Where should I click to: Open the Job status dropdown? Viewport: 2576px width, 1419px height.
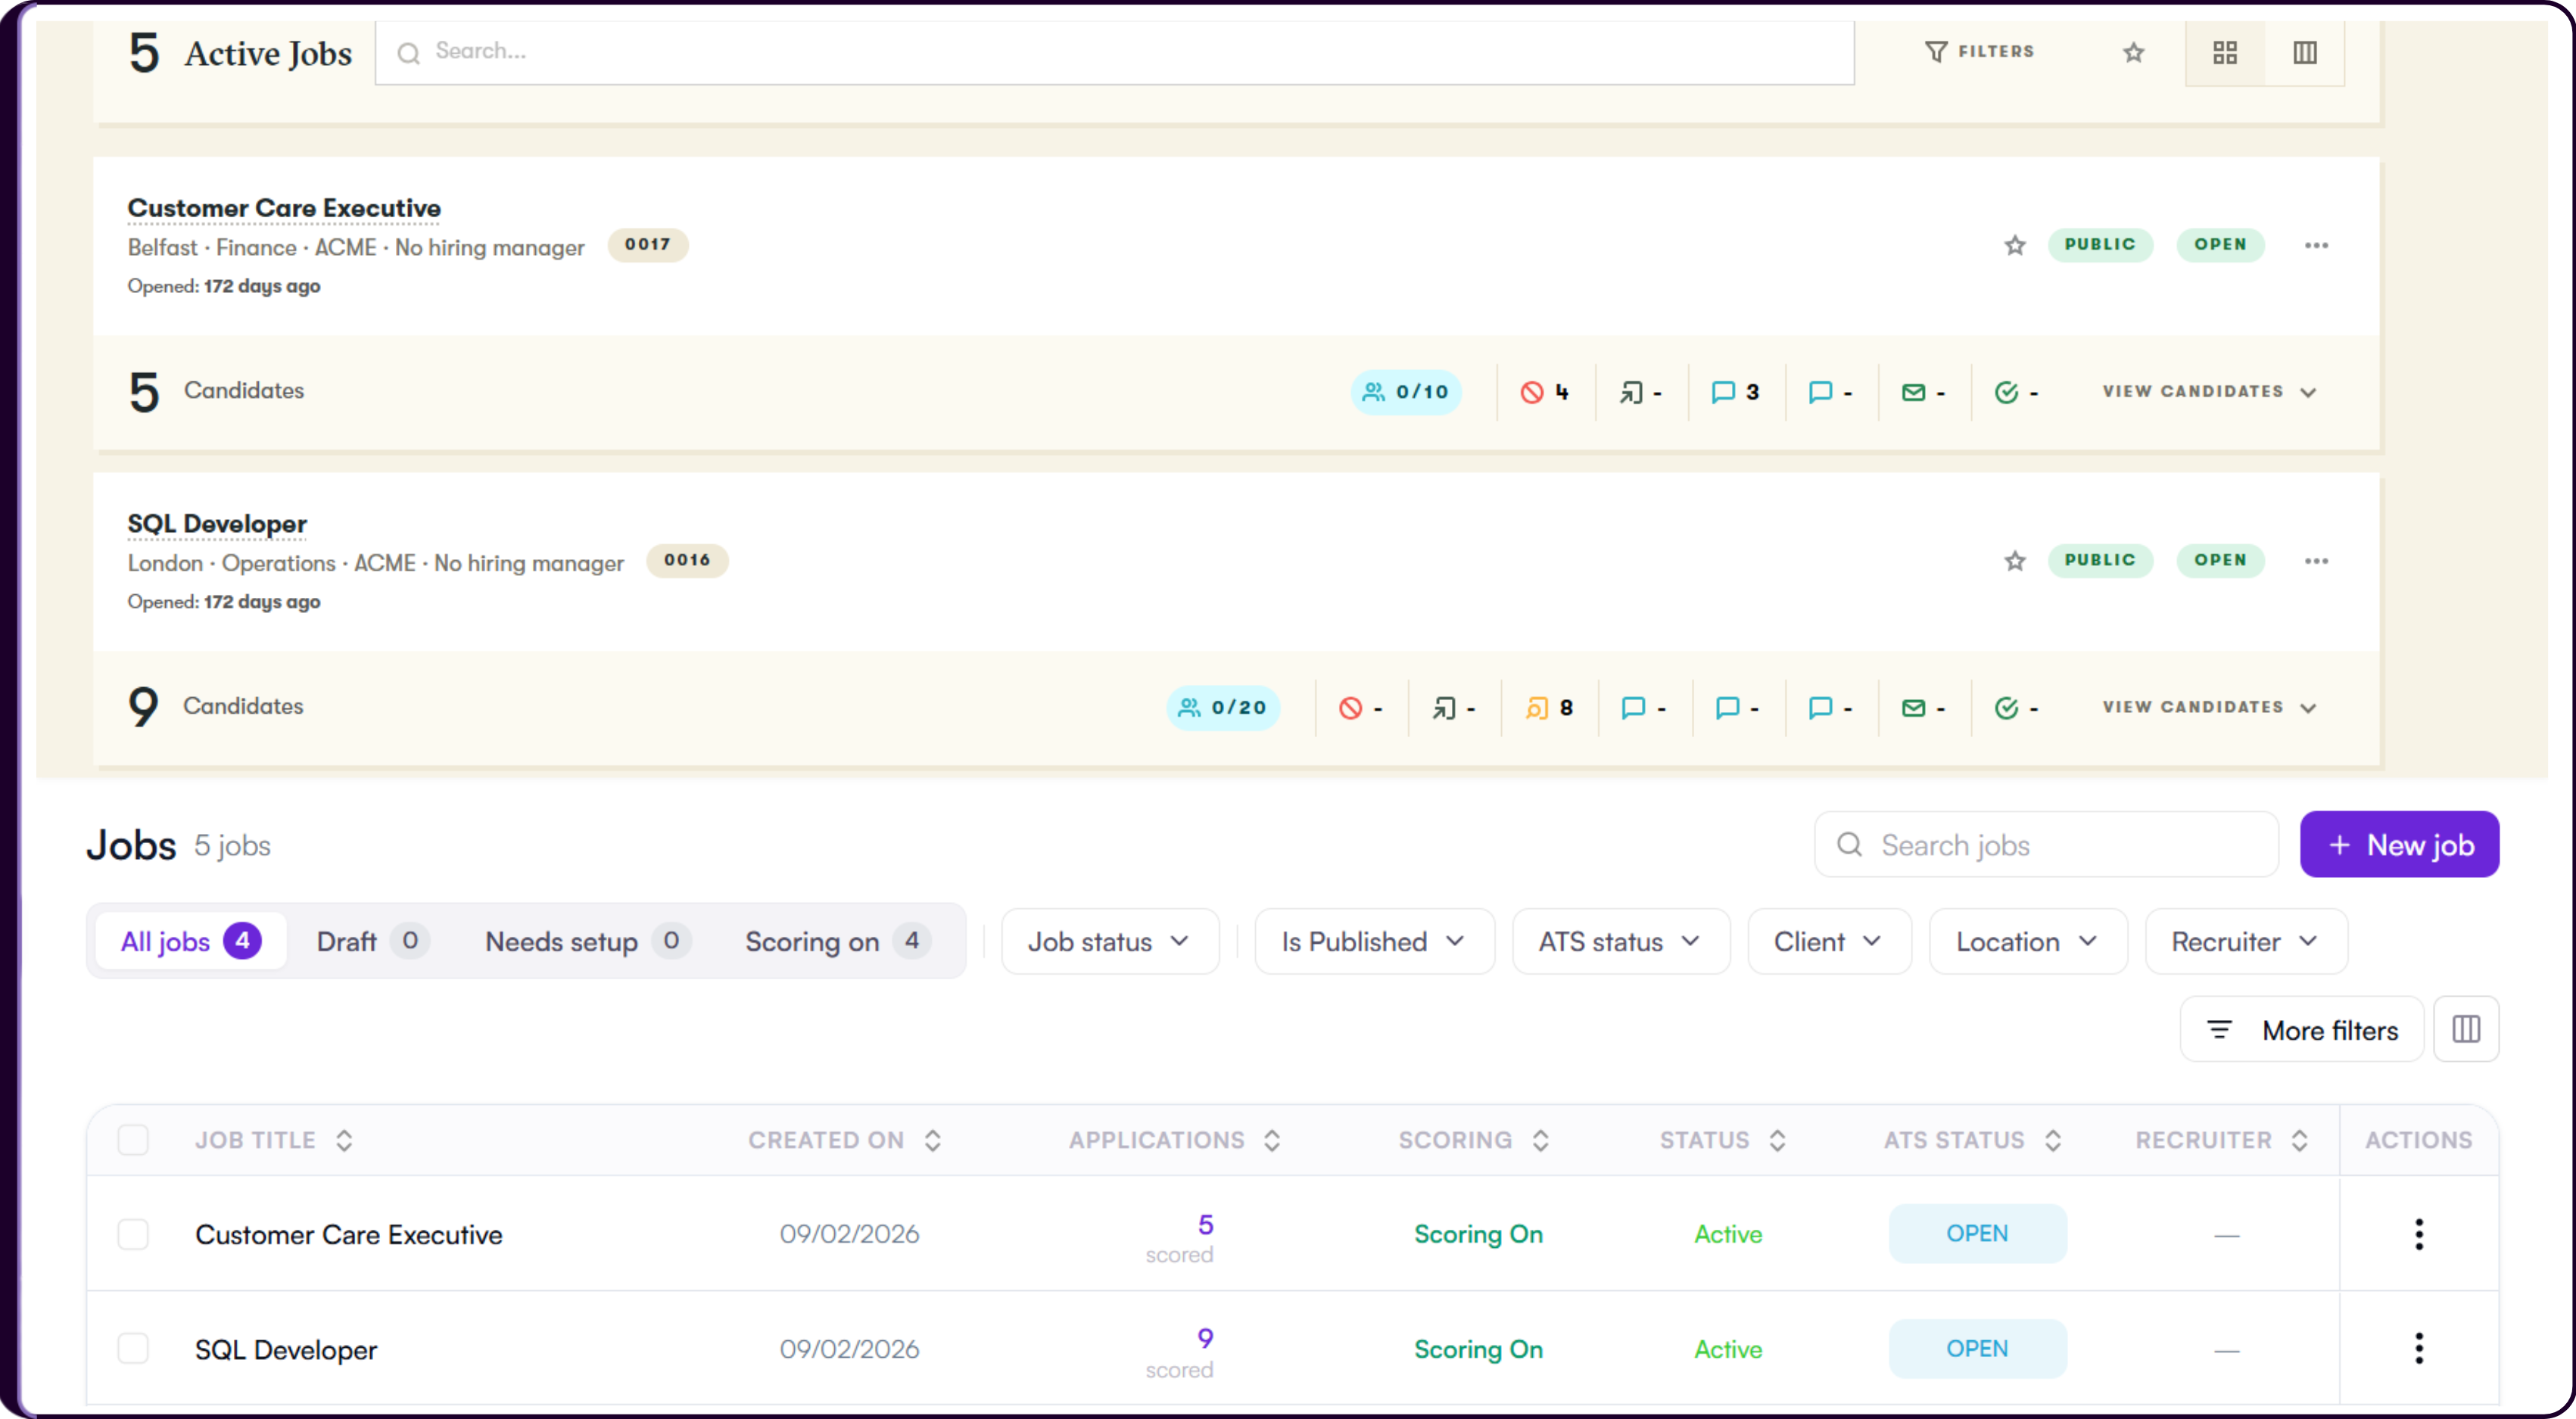[1109, 942]
